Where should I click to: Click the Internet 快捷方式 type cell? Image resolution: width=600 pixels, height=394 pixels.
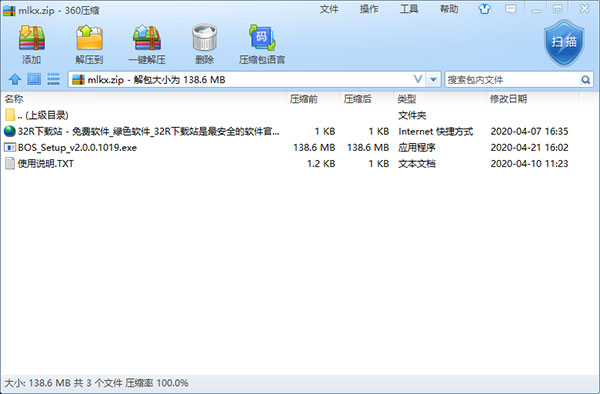[x=436, y=132]
